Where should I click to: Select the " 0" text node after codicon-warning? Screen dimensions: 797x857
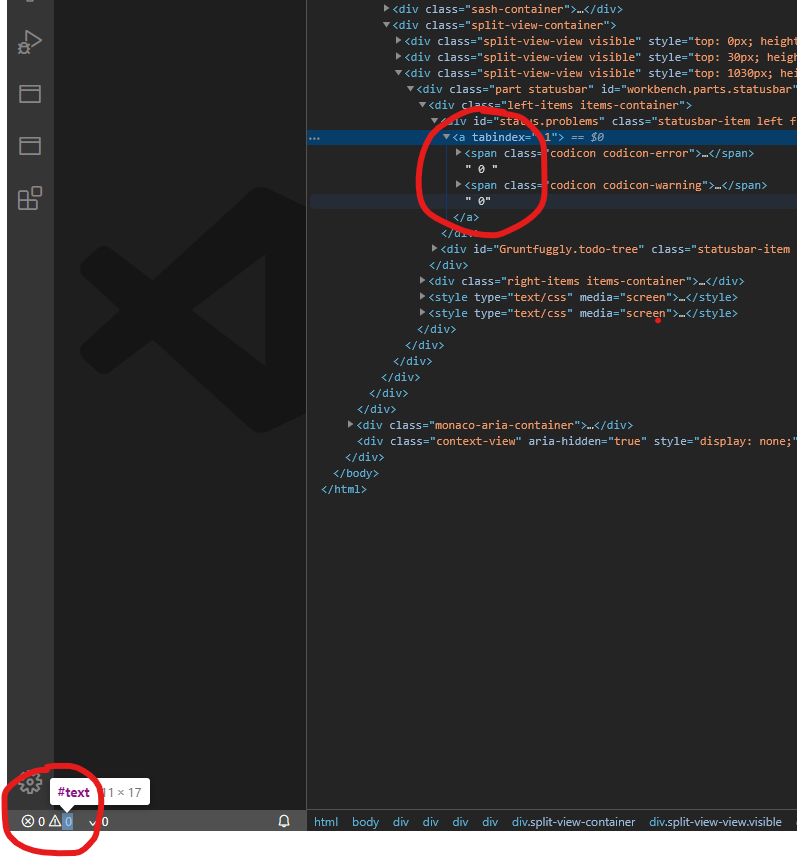click(478, 201)
